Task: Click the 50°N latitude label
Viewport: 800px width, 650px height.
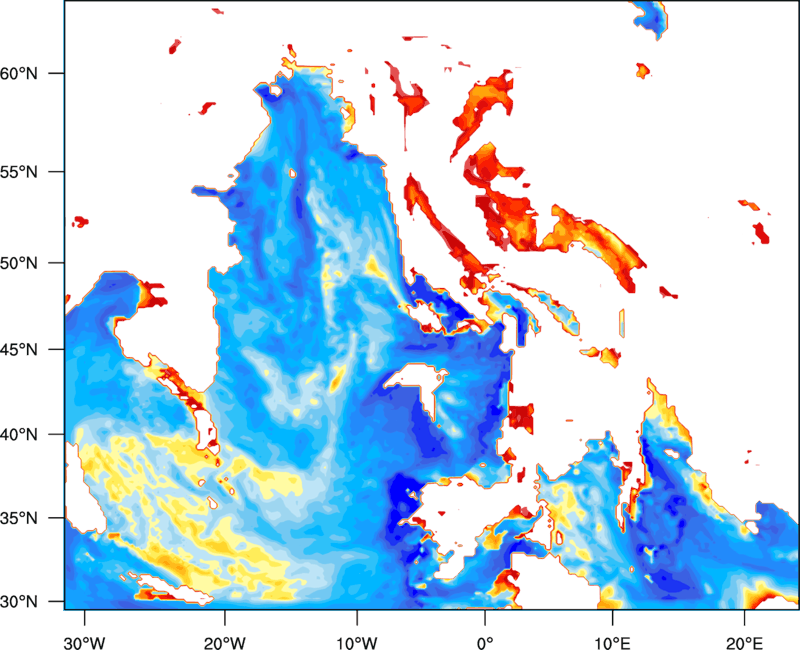Action: (x=19, y=263)
